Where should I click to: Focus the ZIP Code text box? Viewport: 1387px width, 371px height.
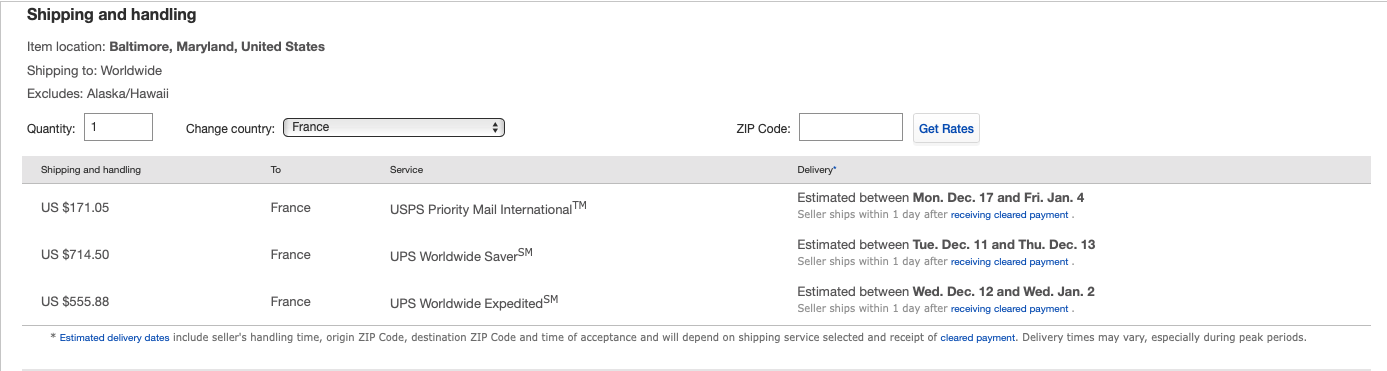(851, 127)
